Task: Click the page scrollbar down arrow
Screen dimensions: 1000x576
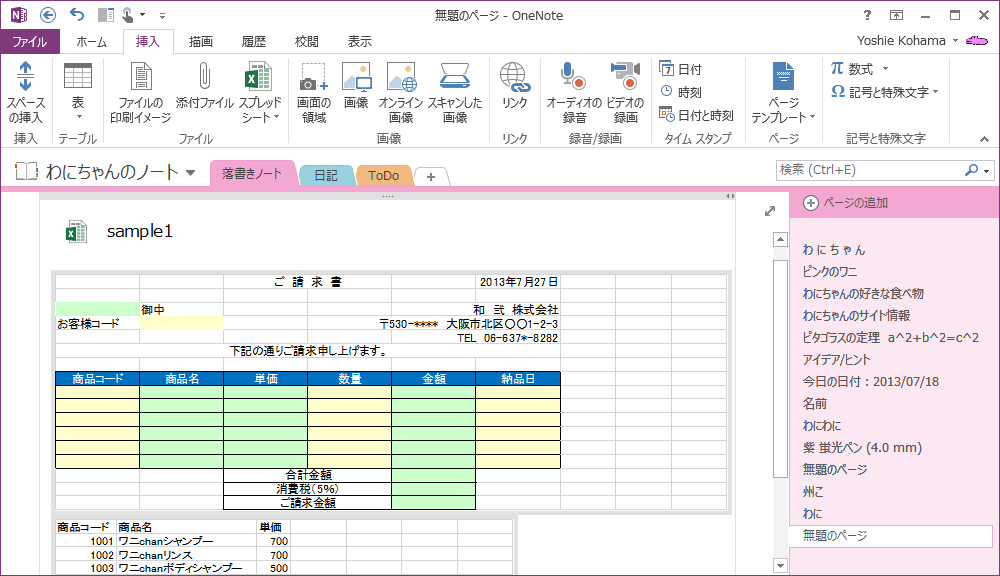Action: coord(780,565)
